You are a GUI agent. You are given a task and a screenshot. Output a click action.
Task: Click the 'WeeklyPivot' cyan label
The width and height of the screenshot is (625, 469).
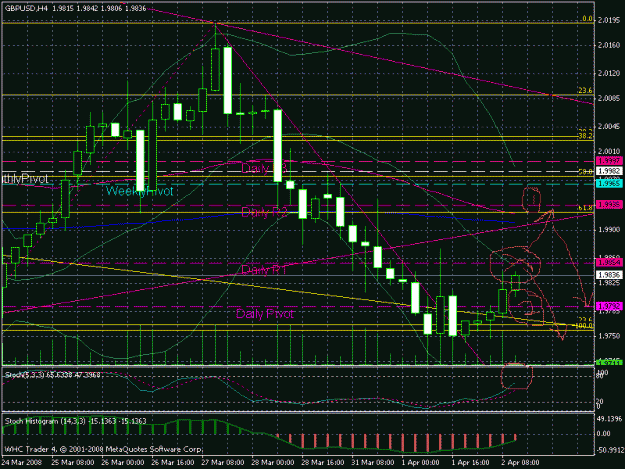140,191
